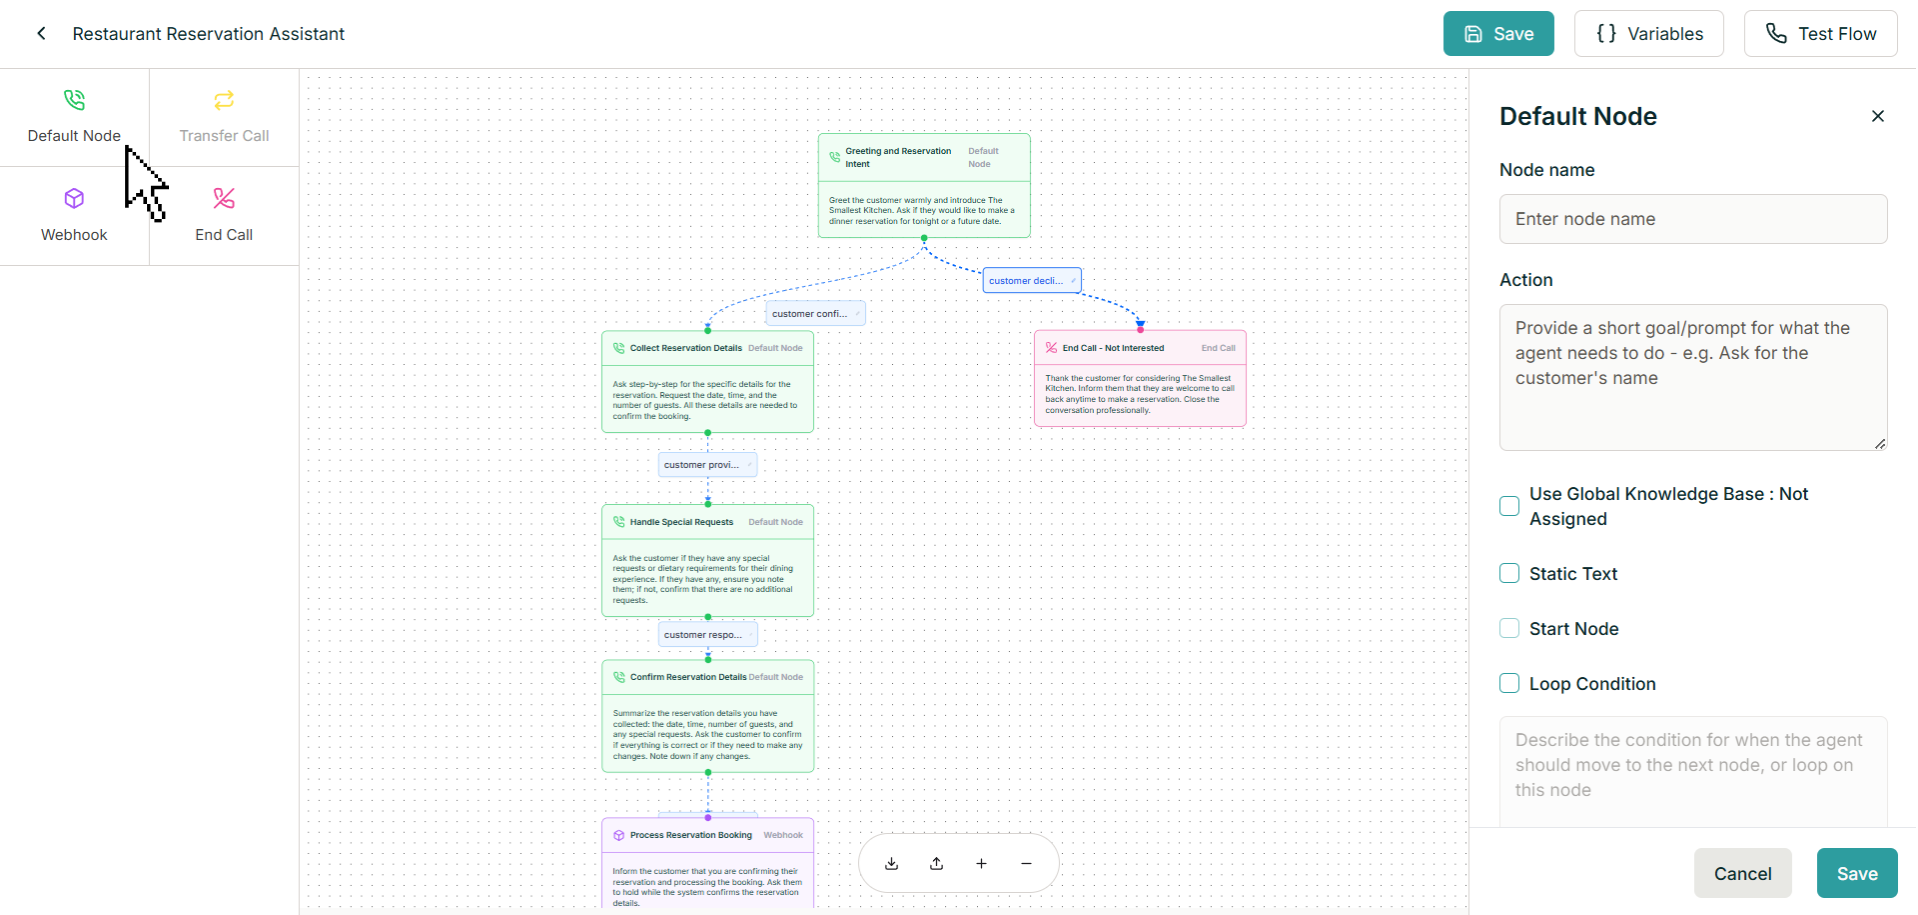Select the Greeting and Reservation Intent node
The image size is (1918, 915).
pos(924,185)
